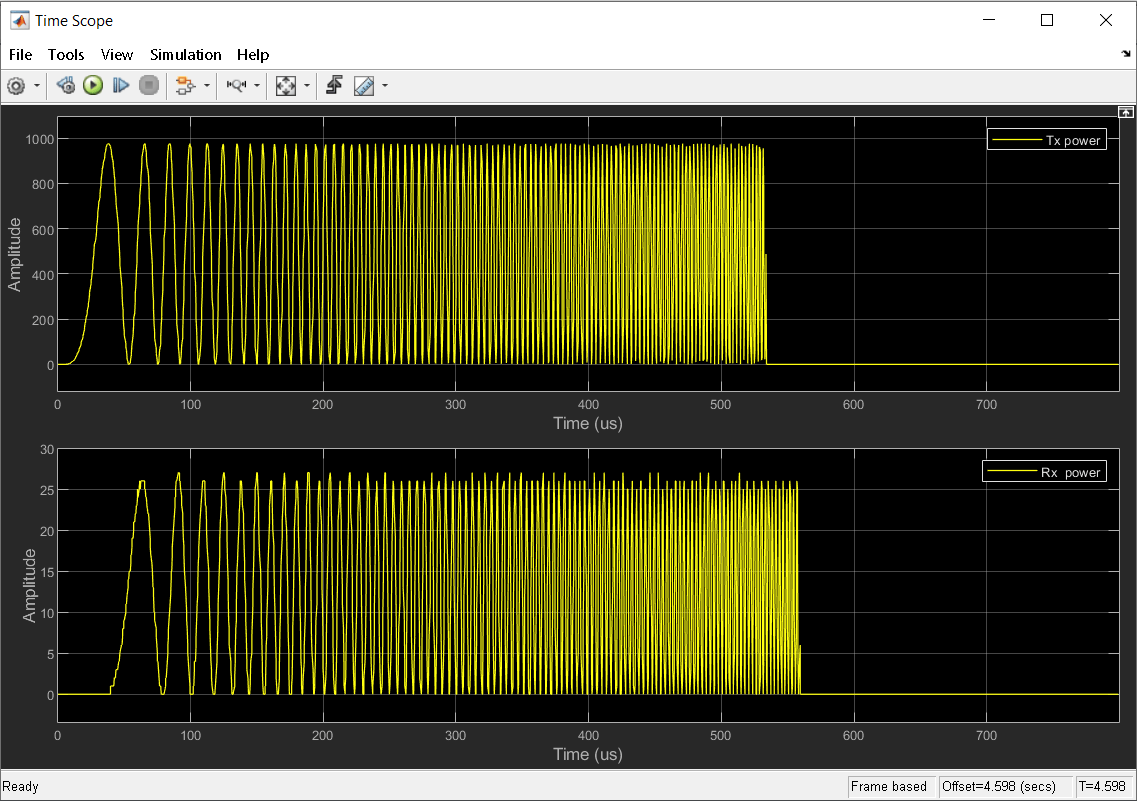Expand the dropdown arrow beside gear icon
This screenshot has height=801, width=1137.
37,86
